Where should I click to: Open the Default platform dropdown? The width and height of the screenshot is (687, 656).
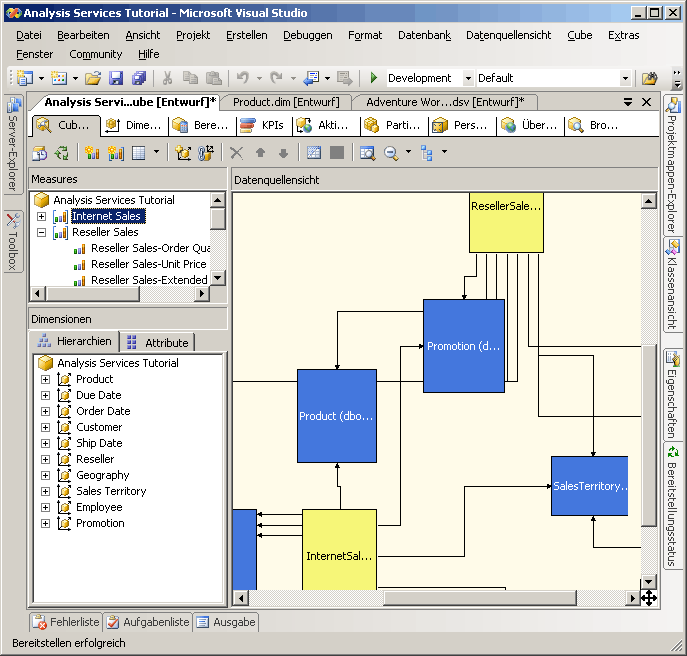pyautogui.click(x=625, y=78)
